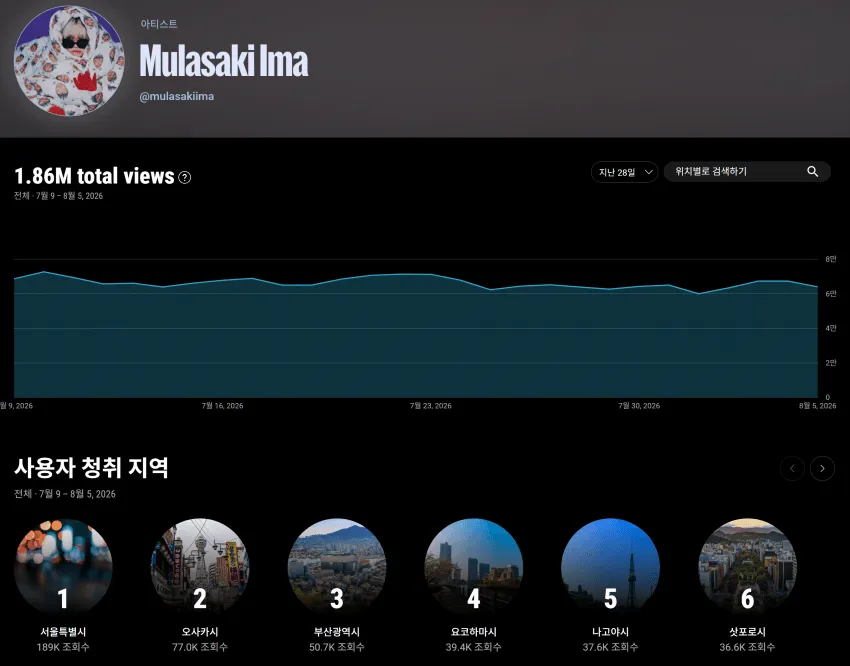Click the 나고야시 city name

click(x=610, y=632)
